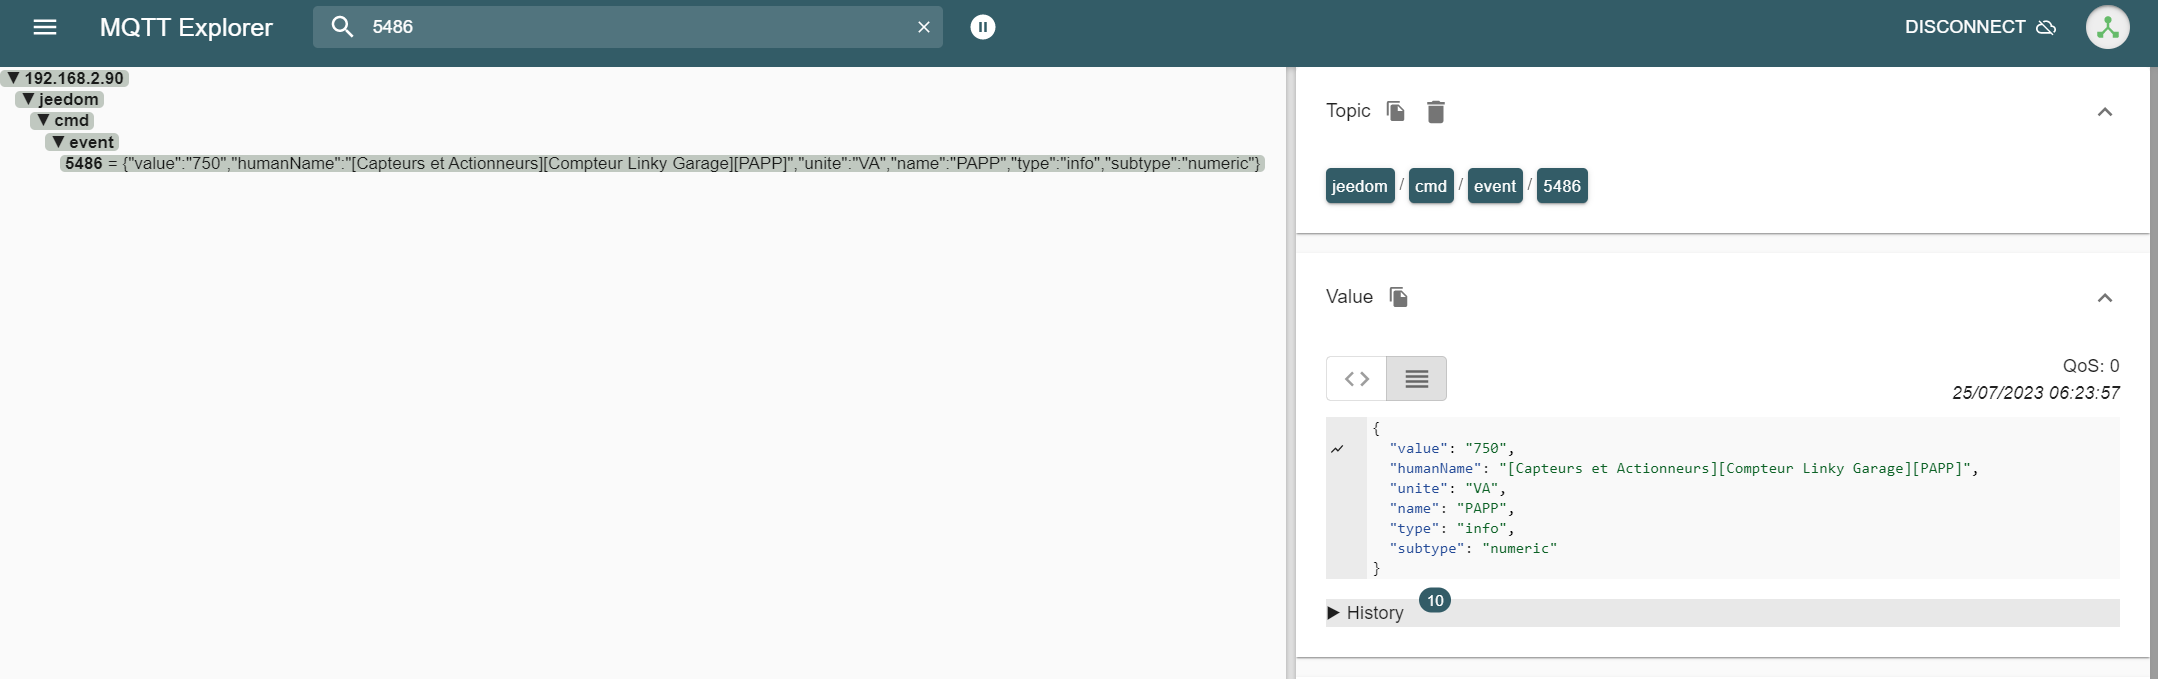Click the event topic breadcrumb

click(1495, 186)
